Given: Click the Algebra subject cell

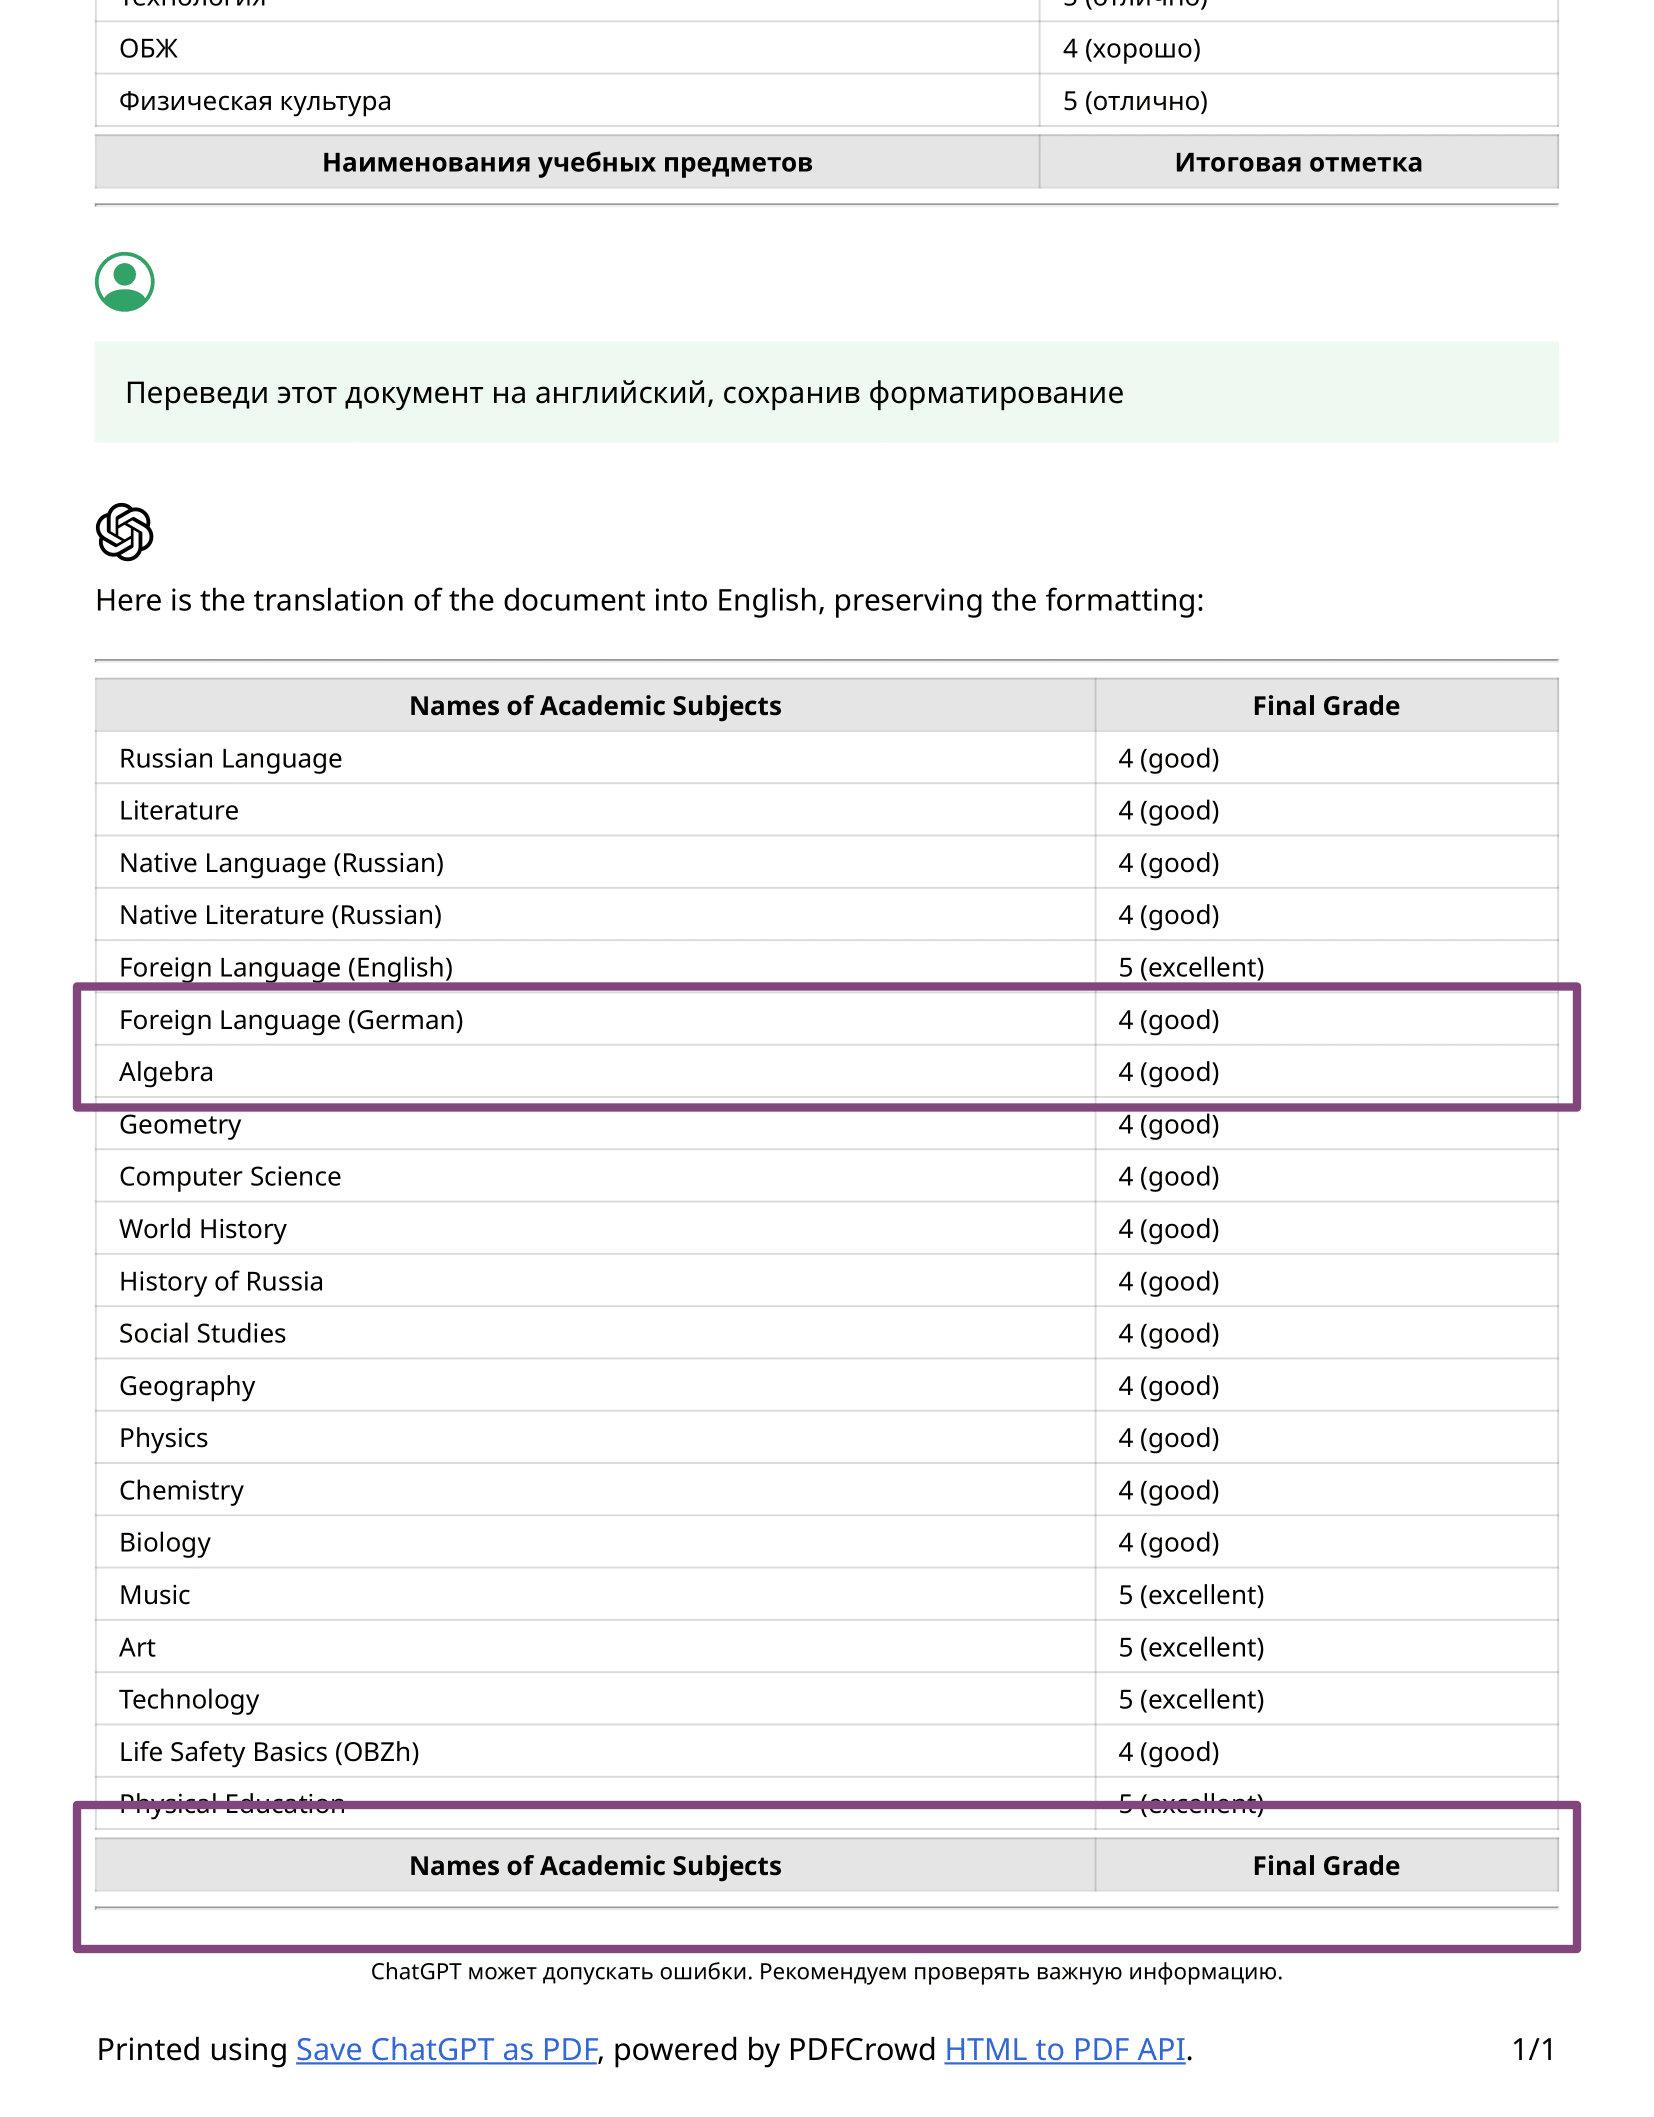Looking at the screenshot, I should 166,1072.
